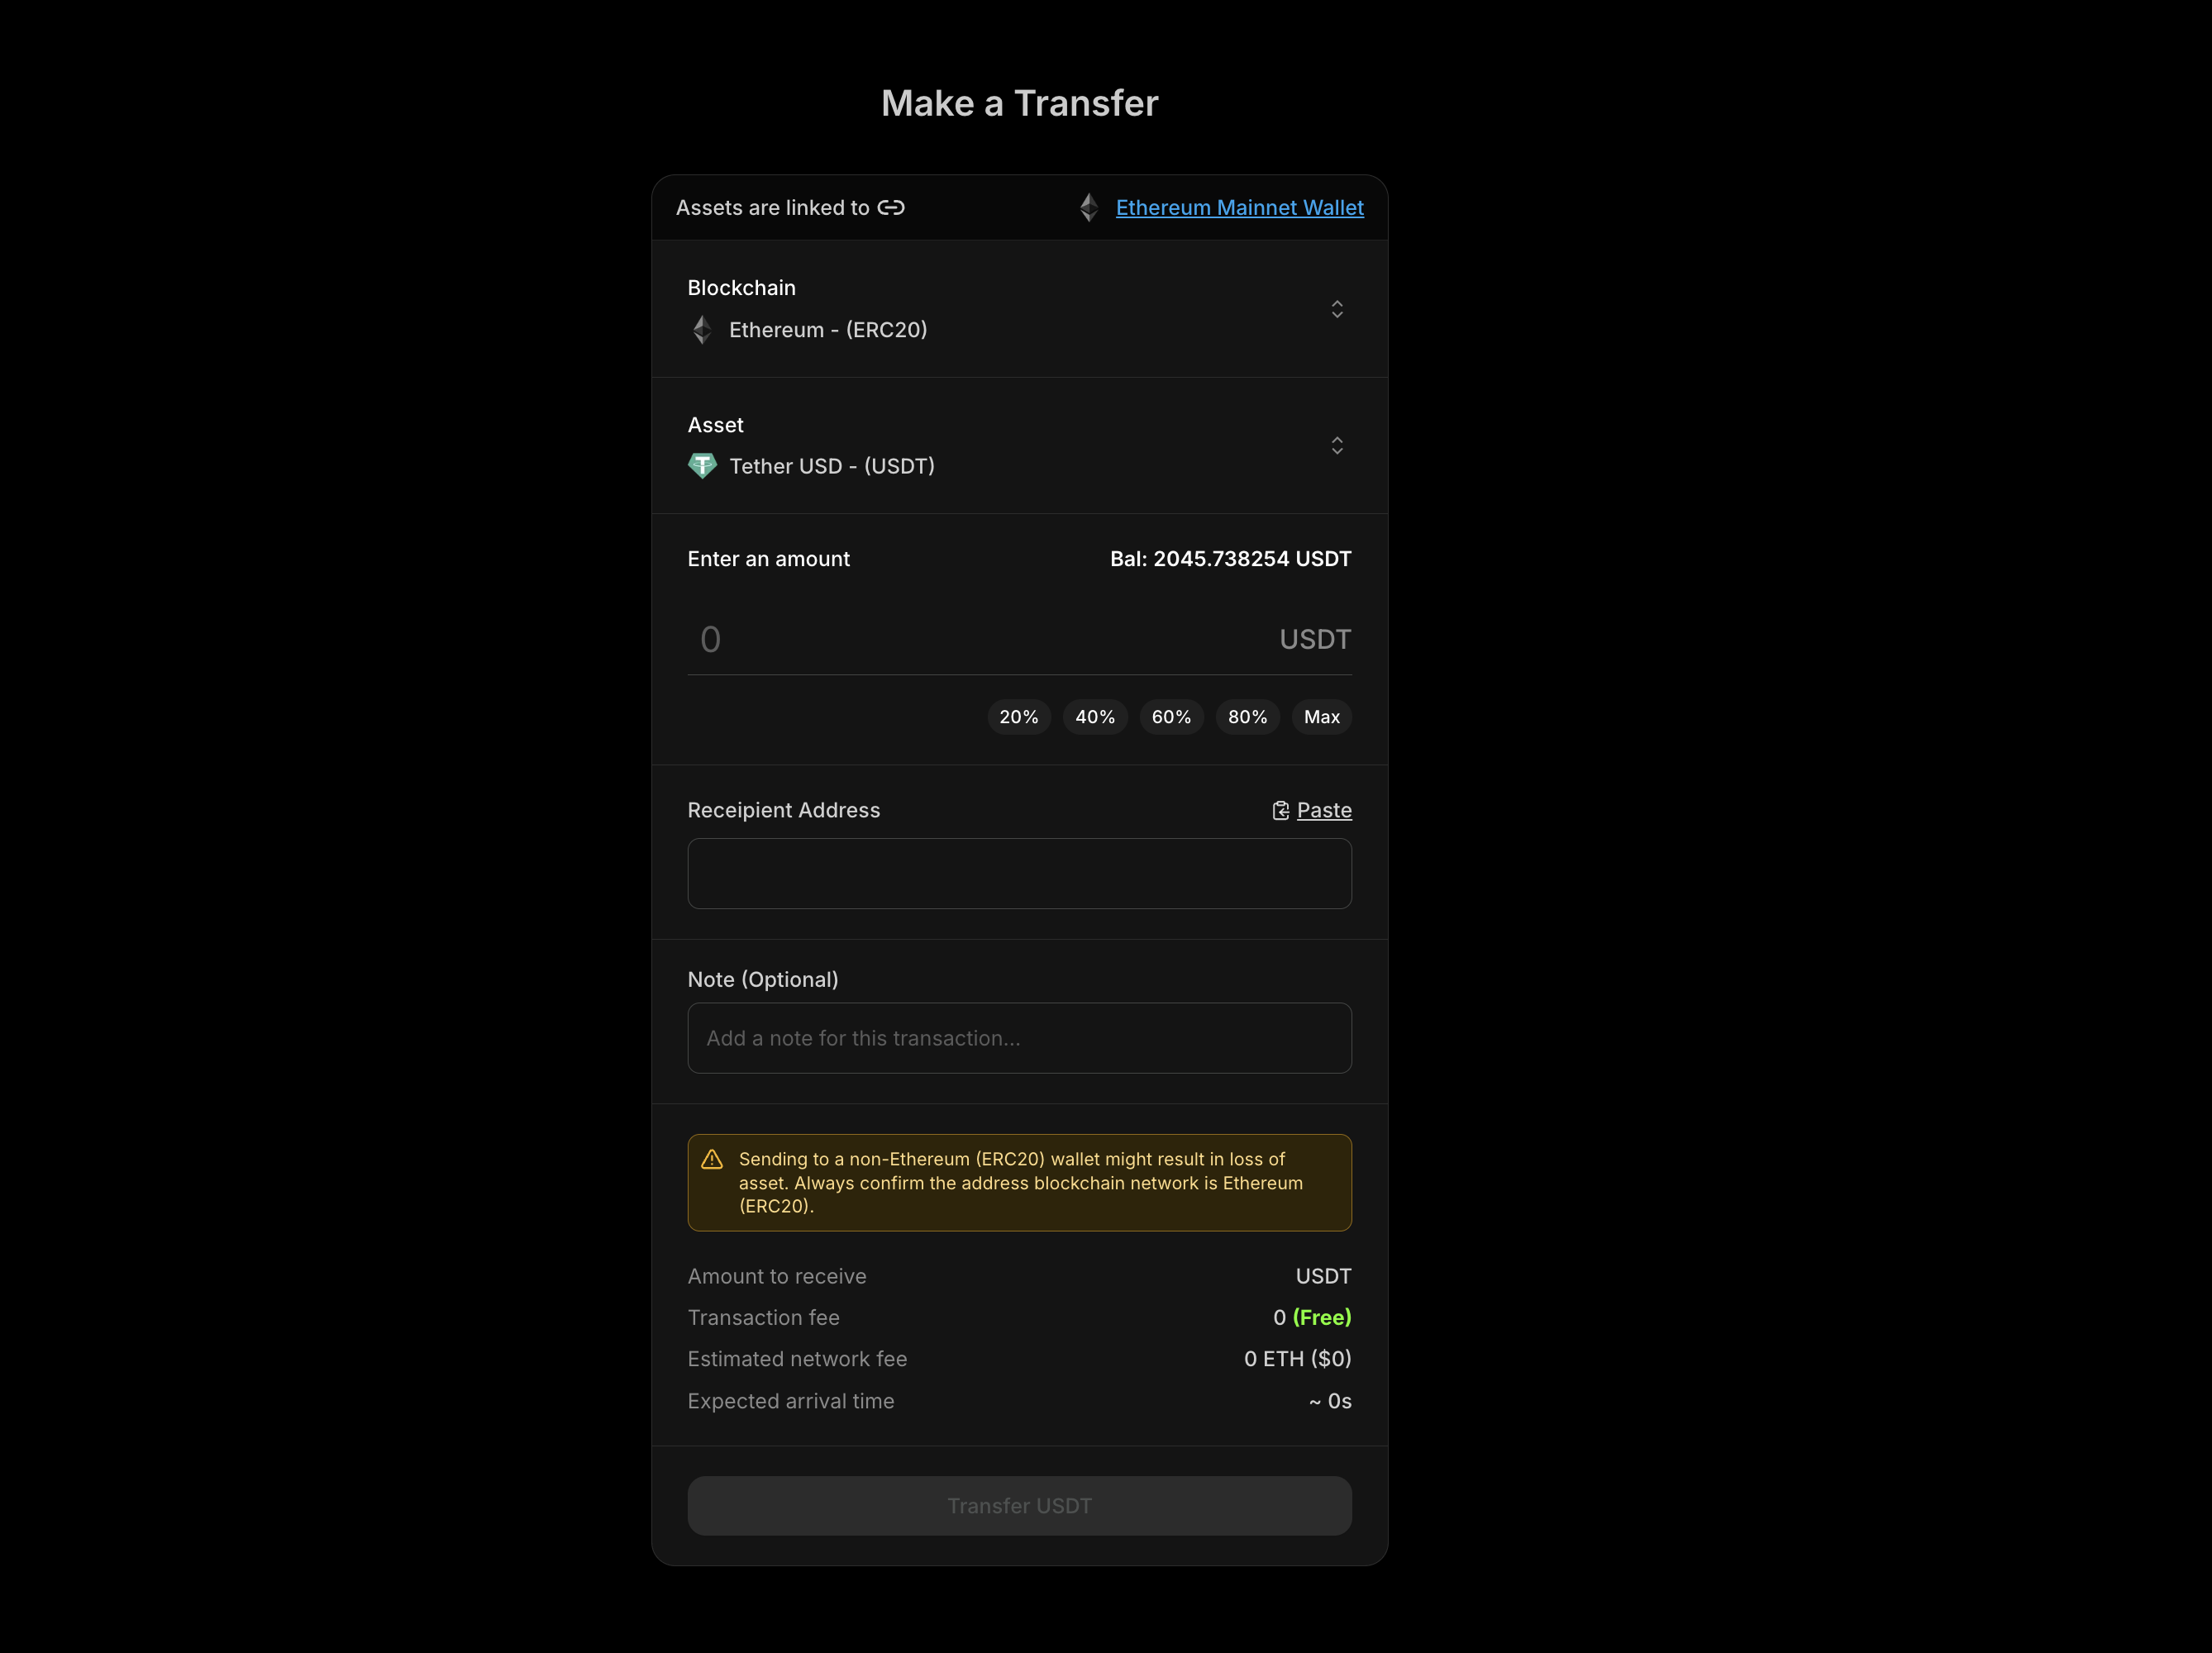Click the Transfer USDT button

[1019, 1506]
